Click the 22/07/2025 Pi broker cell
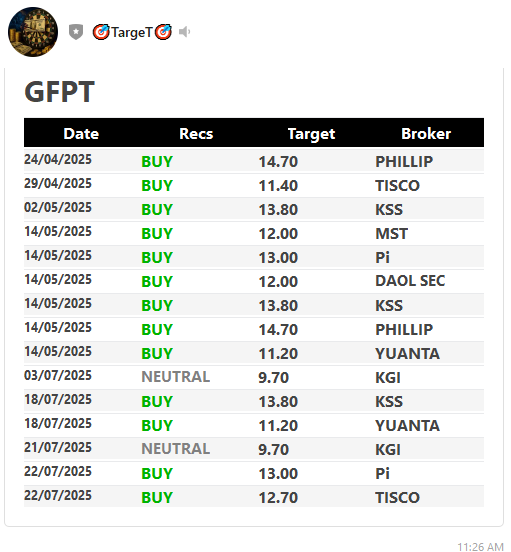The width and height of the screenshot is (511, 552). (x=382, y=473)
